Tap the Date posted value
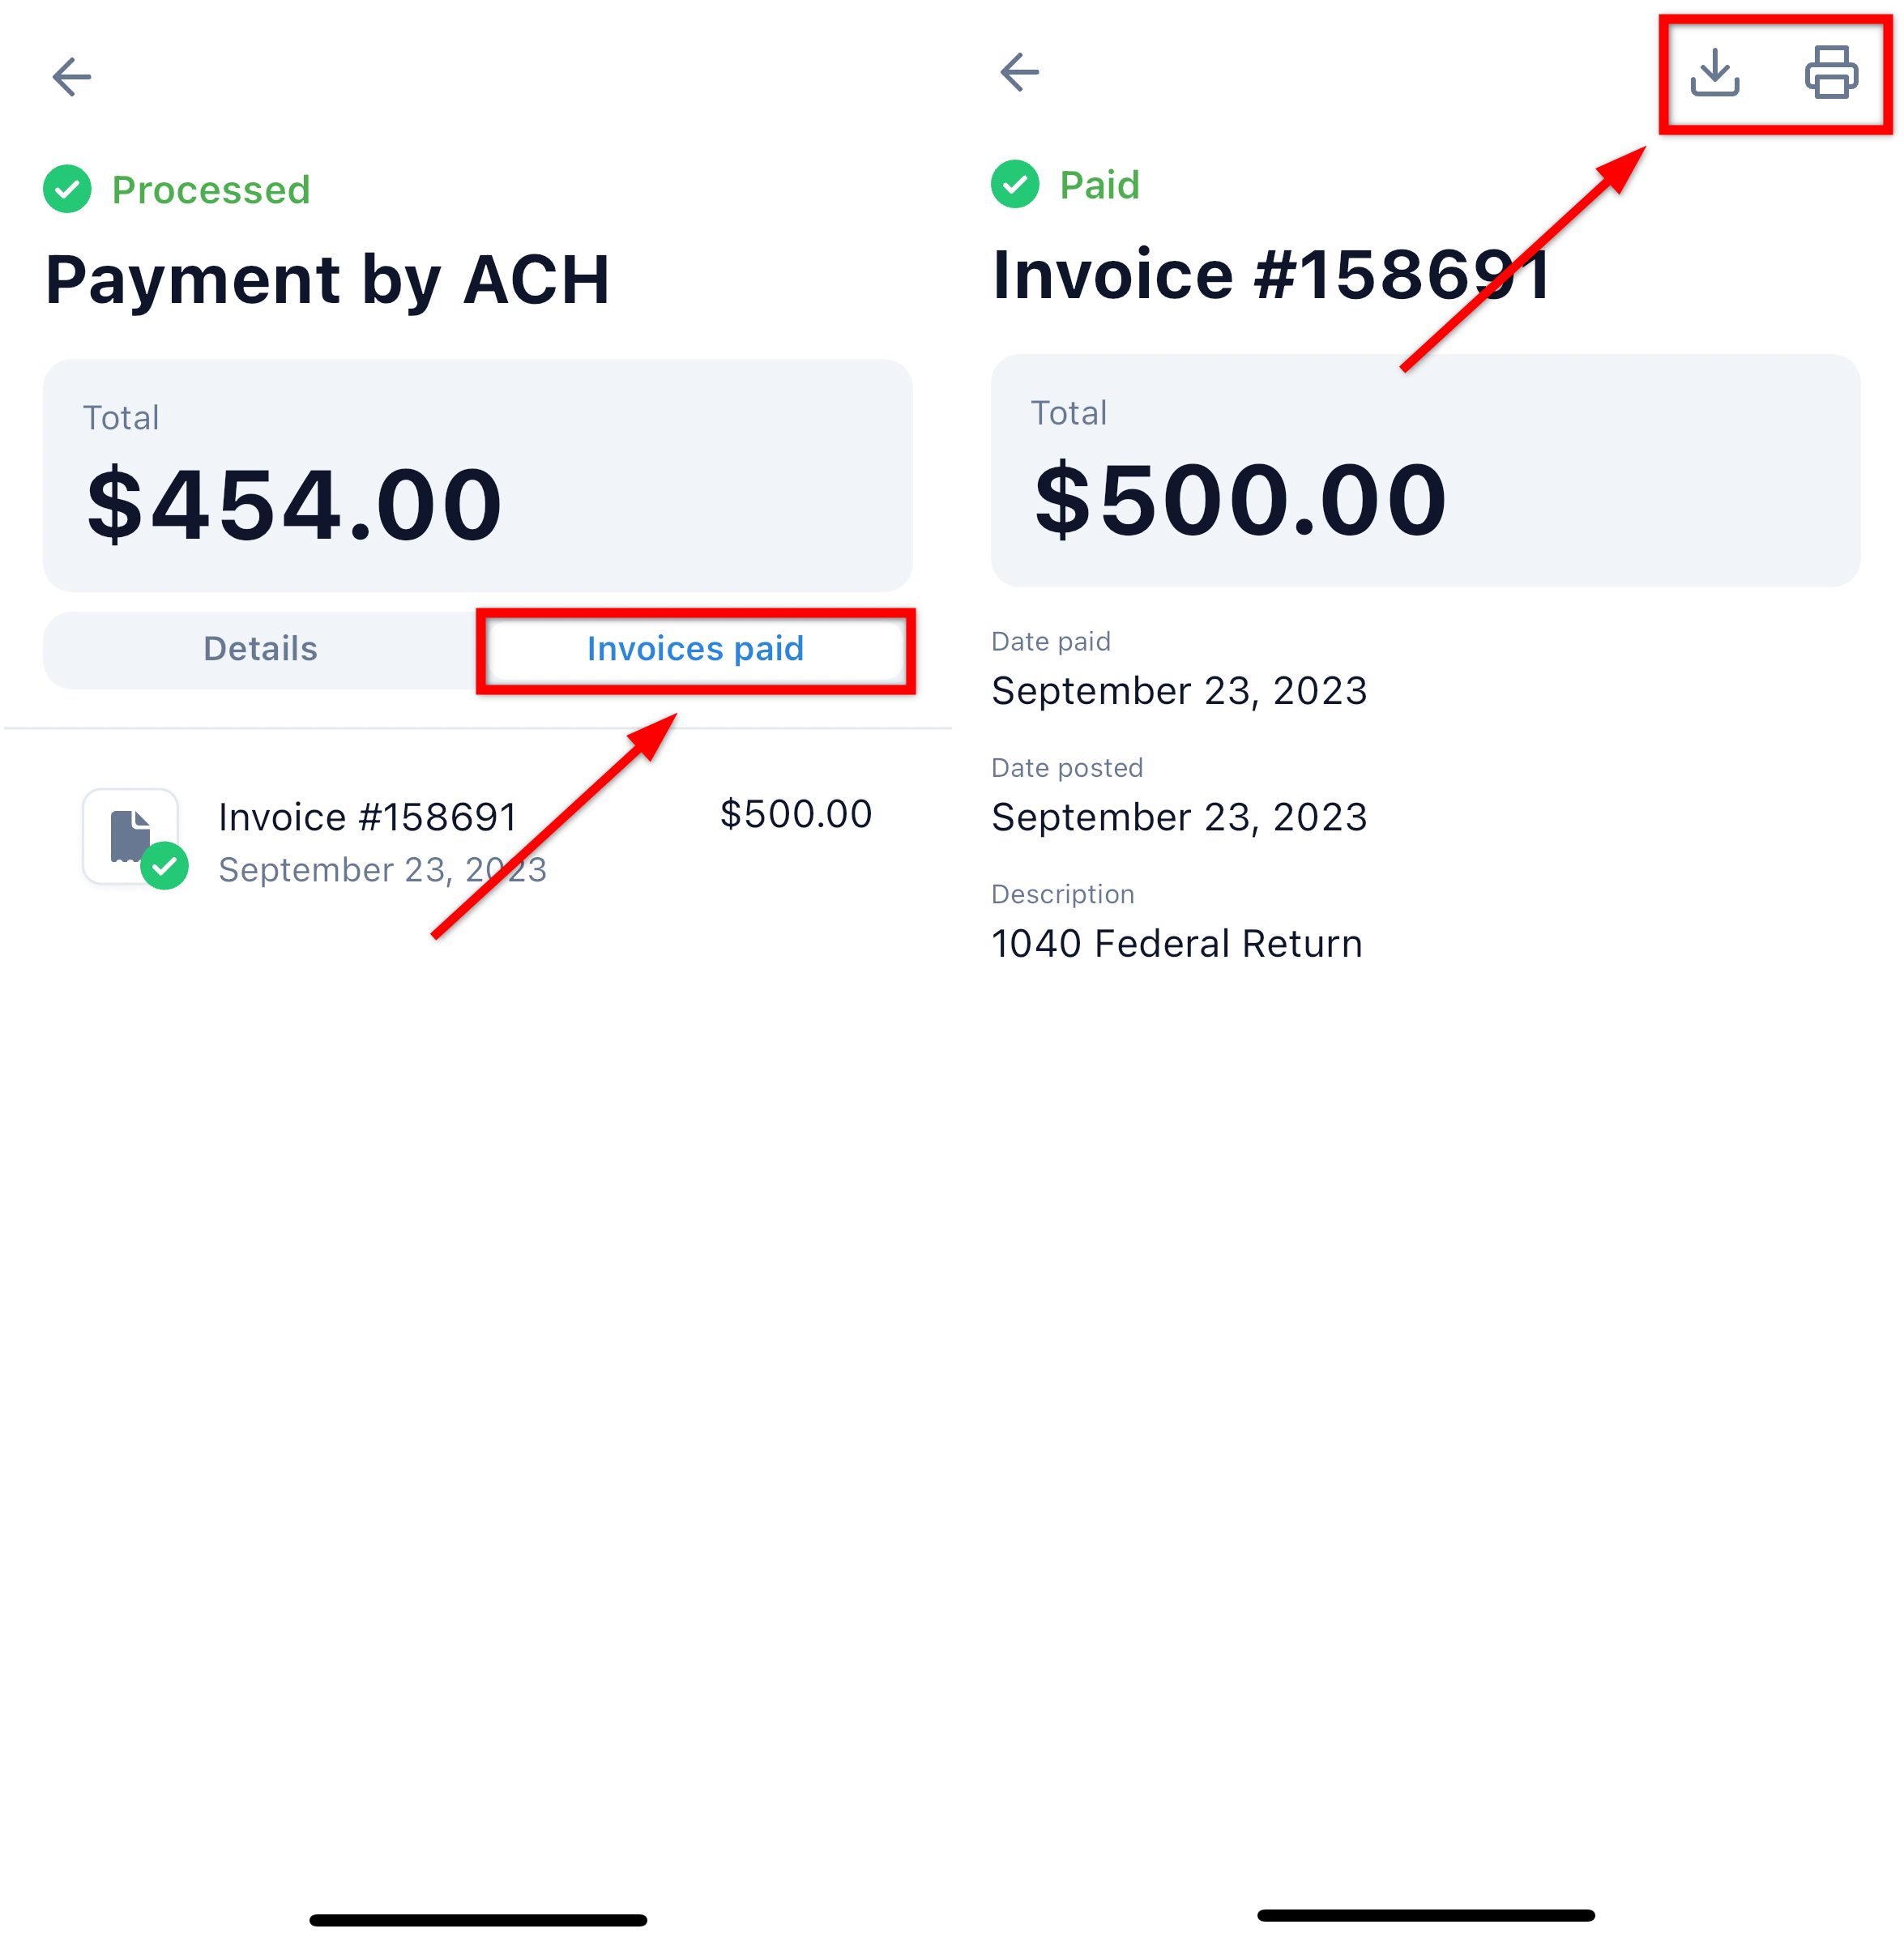Screen dimensions: 1904x1950 (x=1178, y=817)
